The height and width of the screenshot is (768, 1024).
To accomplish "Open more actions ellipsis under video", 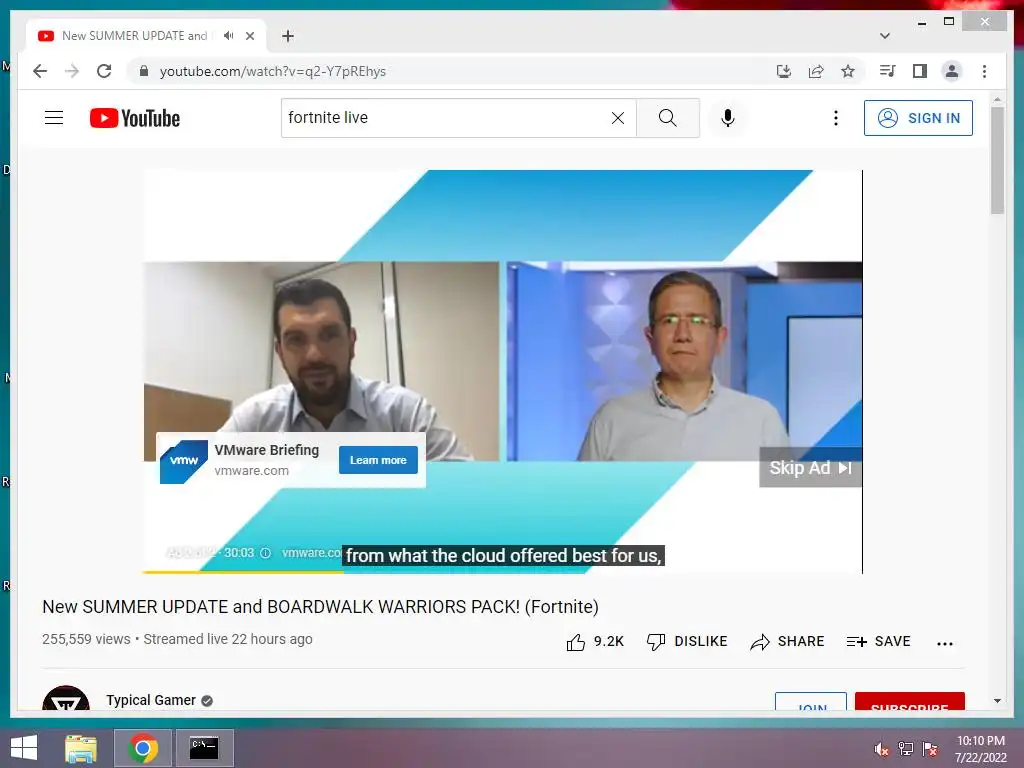I will [x=944, y=643].
